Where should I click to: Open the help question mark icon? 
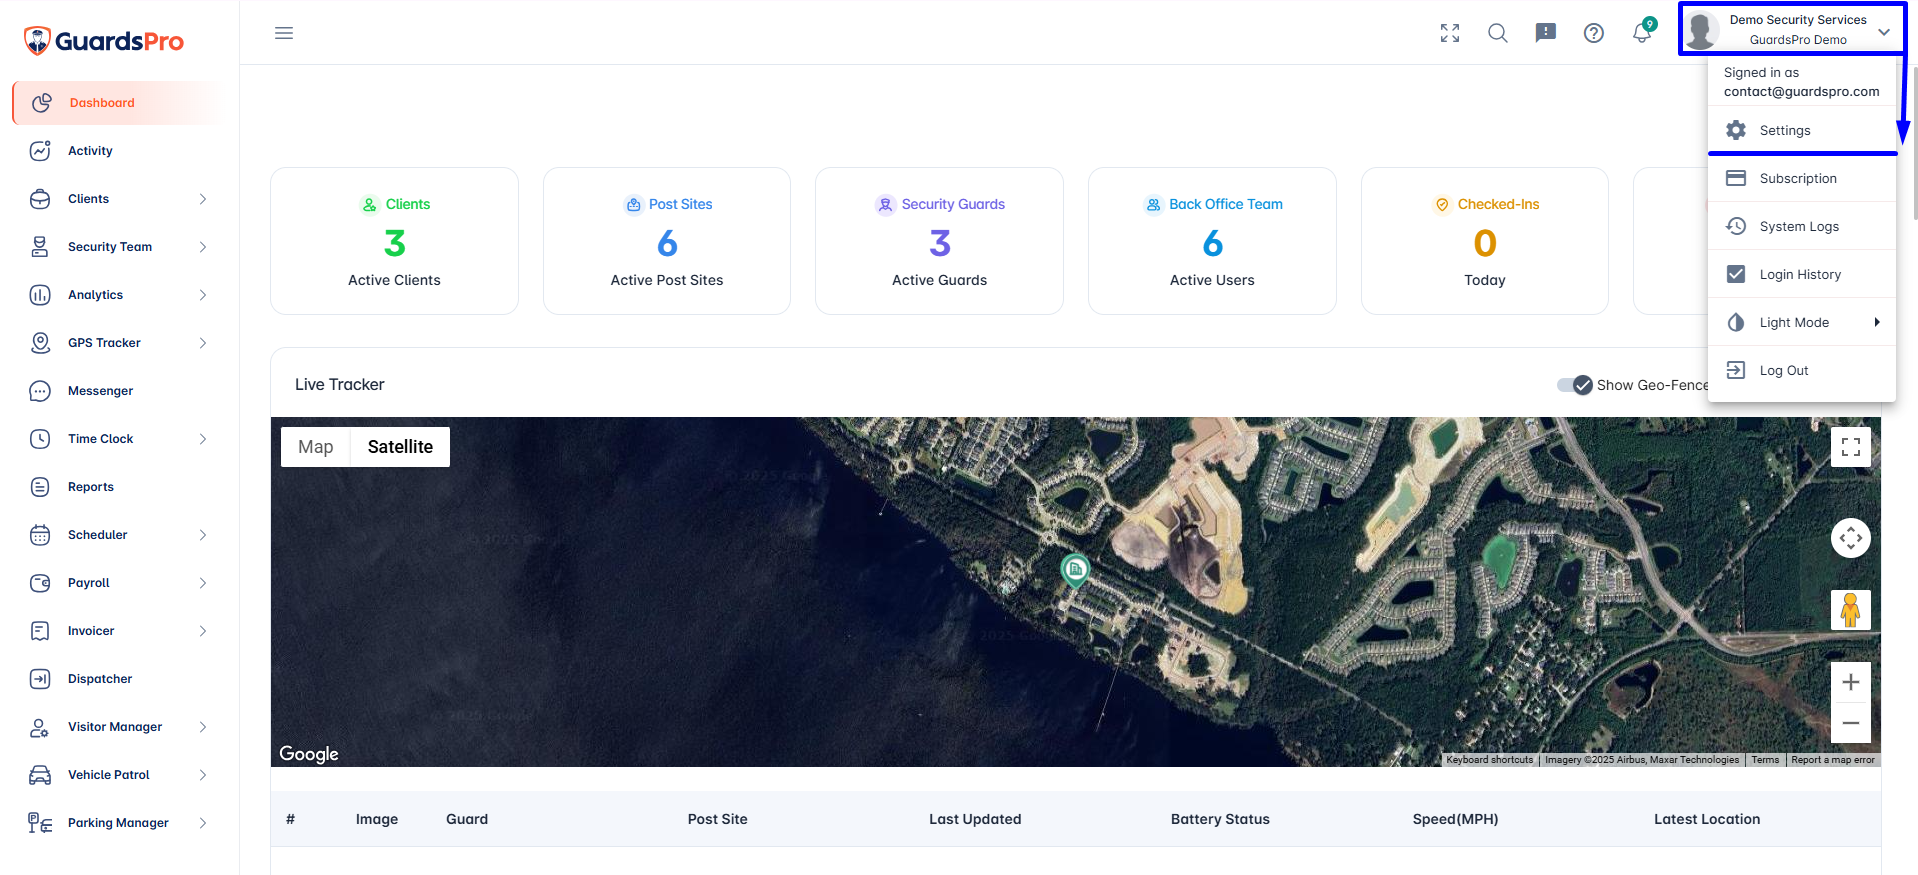[1594, 33]
